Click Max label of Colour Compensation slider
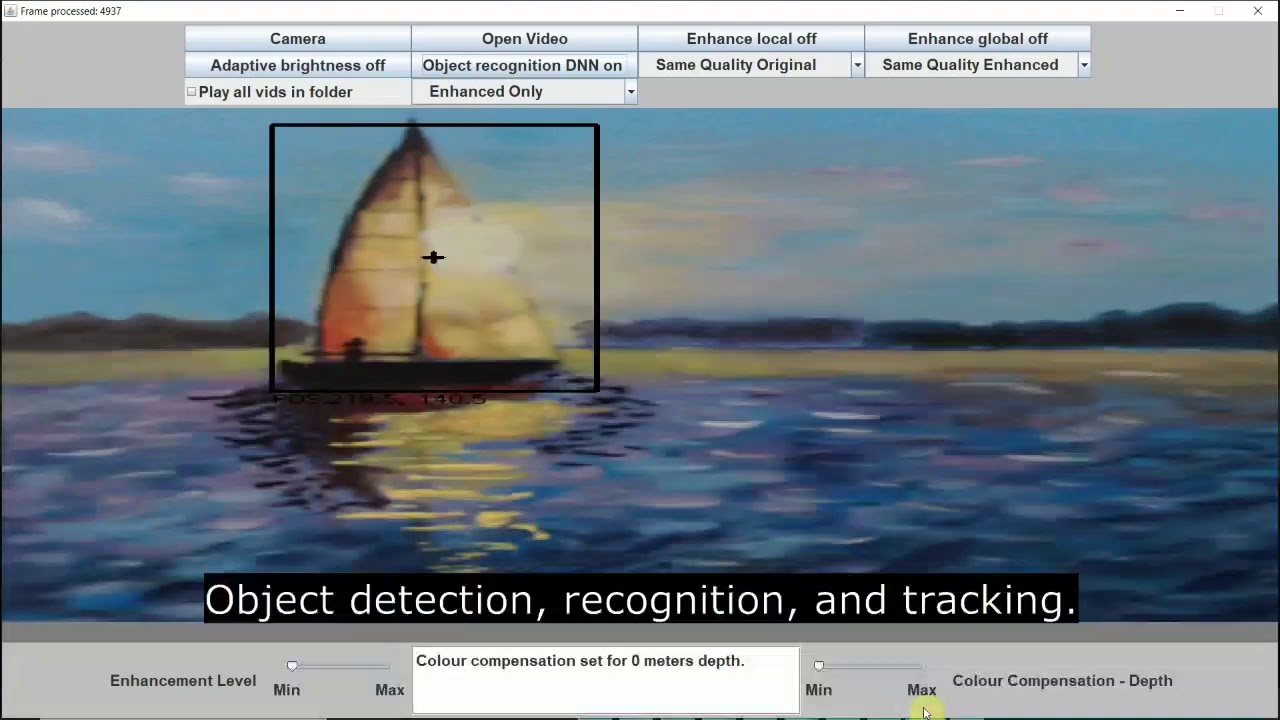Viewport: 1280px width, 720px height. pos(922,690)
